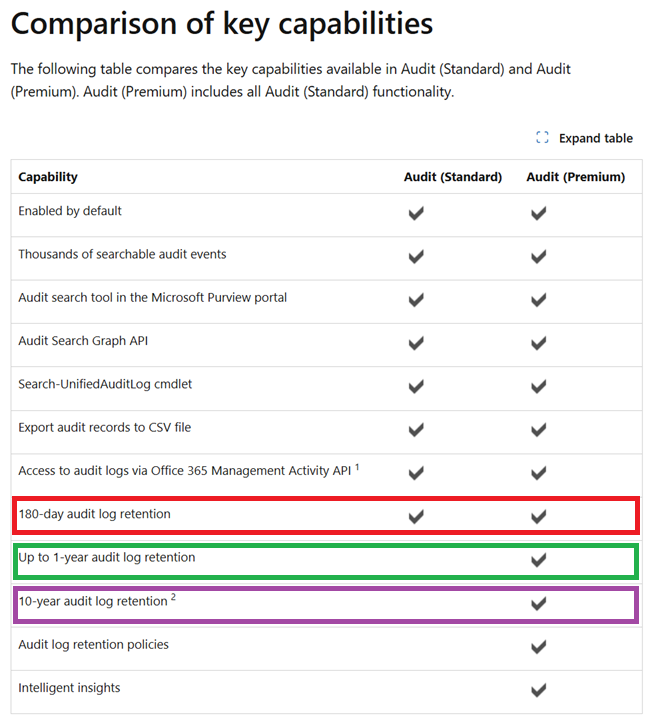This screenshot has height=724, width=652.
Task: Click Audit (Premium) checkmark for Enabled by default
Action: pyautogui.click(x=538, y=213)
